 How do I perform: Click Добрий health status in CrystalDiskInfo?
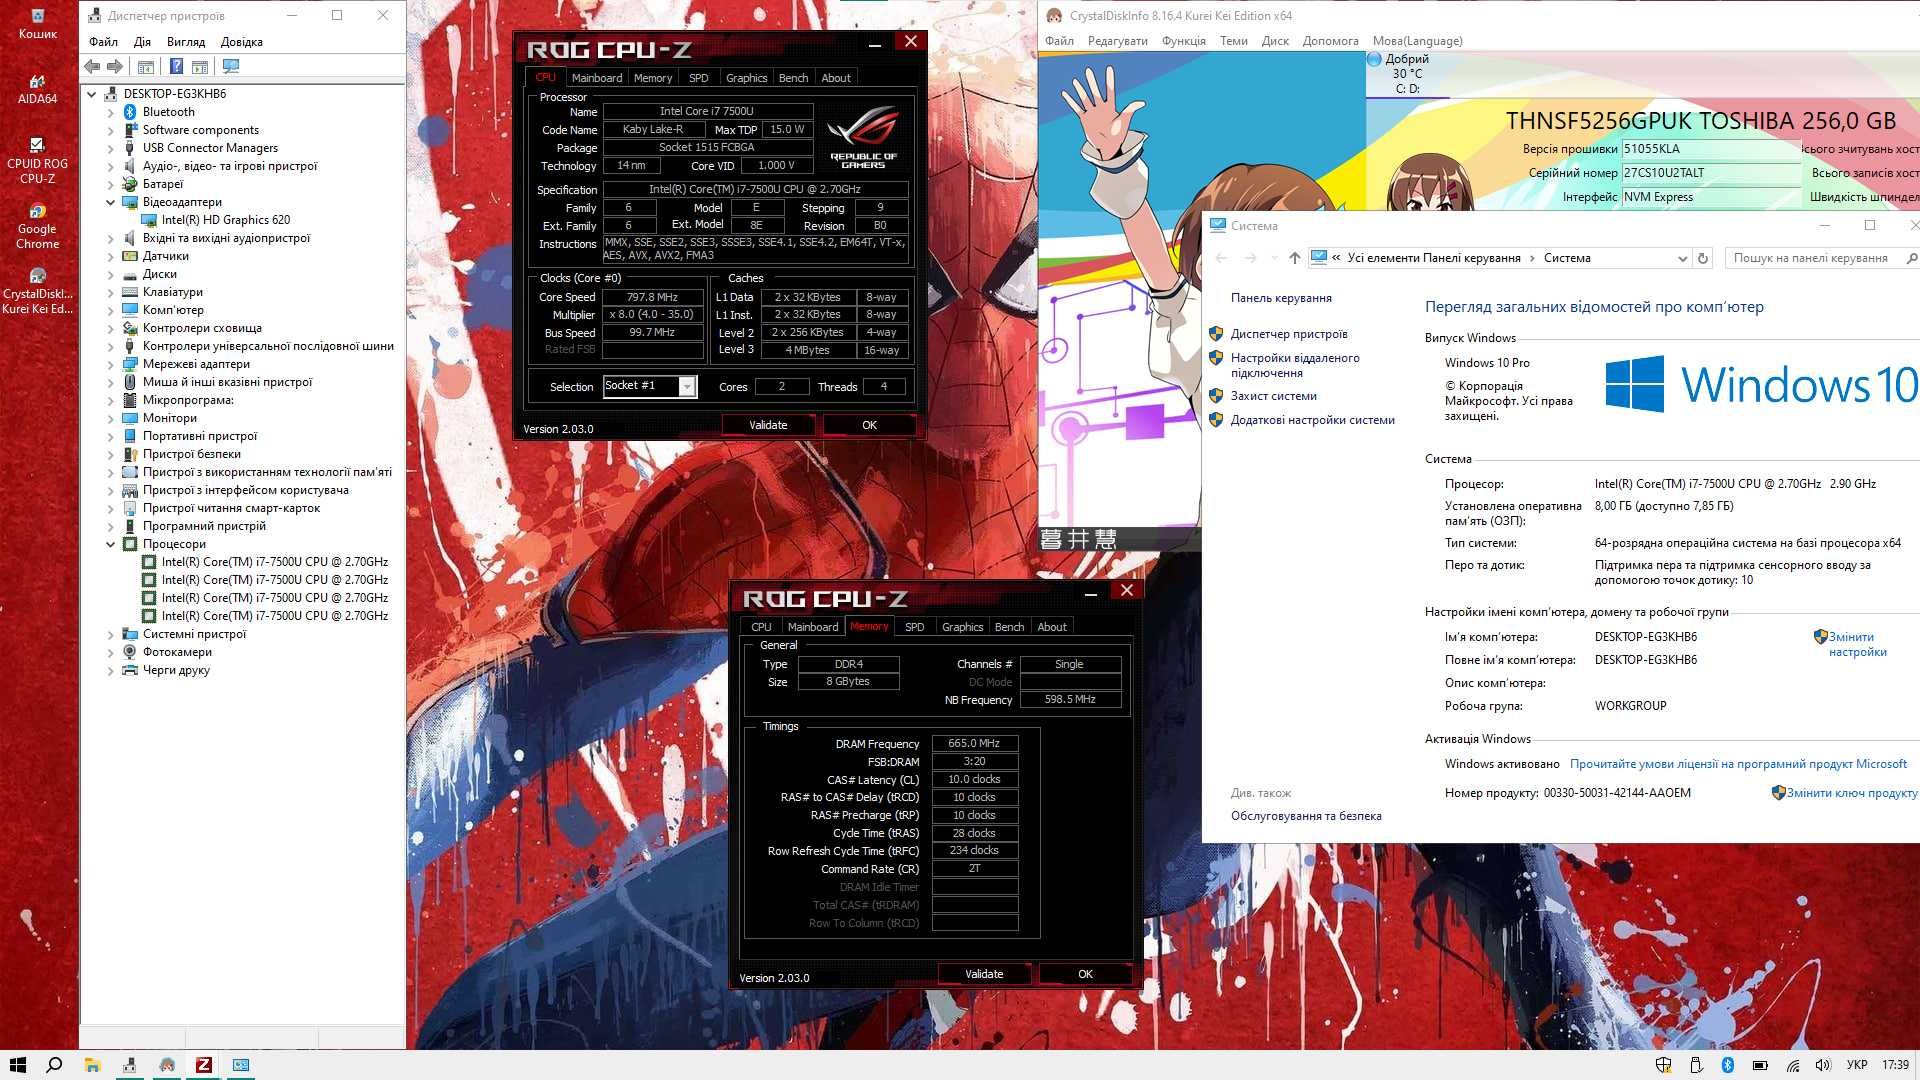[1406, 59]
